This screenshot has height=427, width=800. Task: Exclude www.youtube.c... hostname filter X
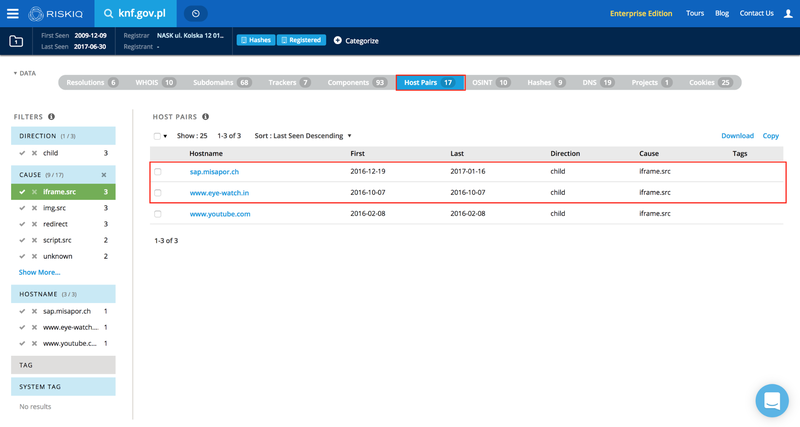[x=34, y=343]
